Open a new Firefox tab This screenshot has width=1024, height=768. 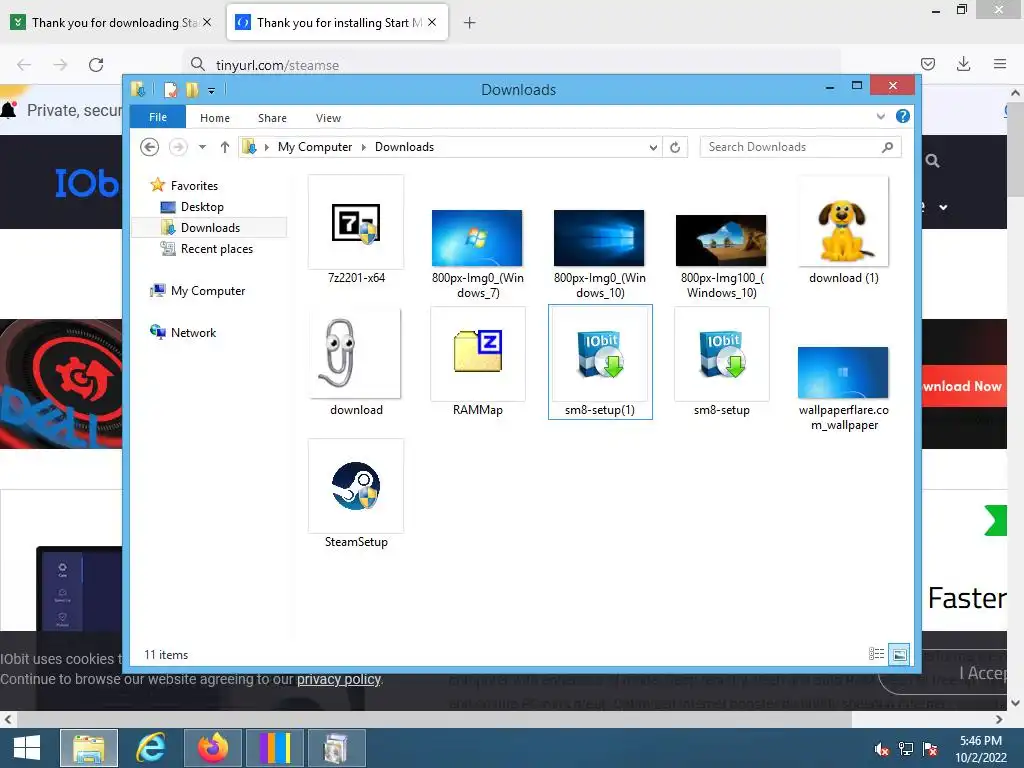469,23
